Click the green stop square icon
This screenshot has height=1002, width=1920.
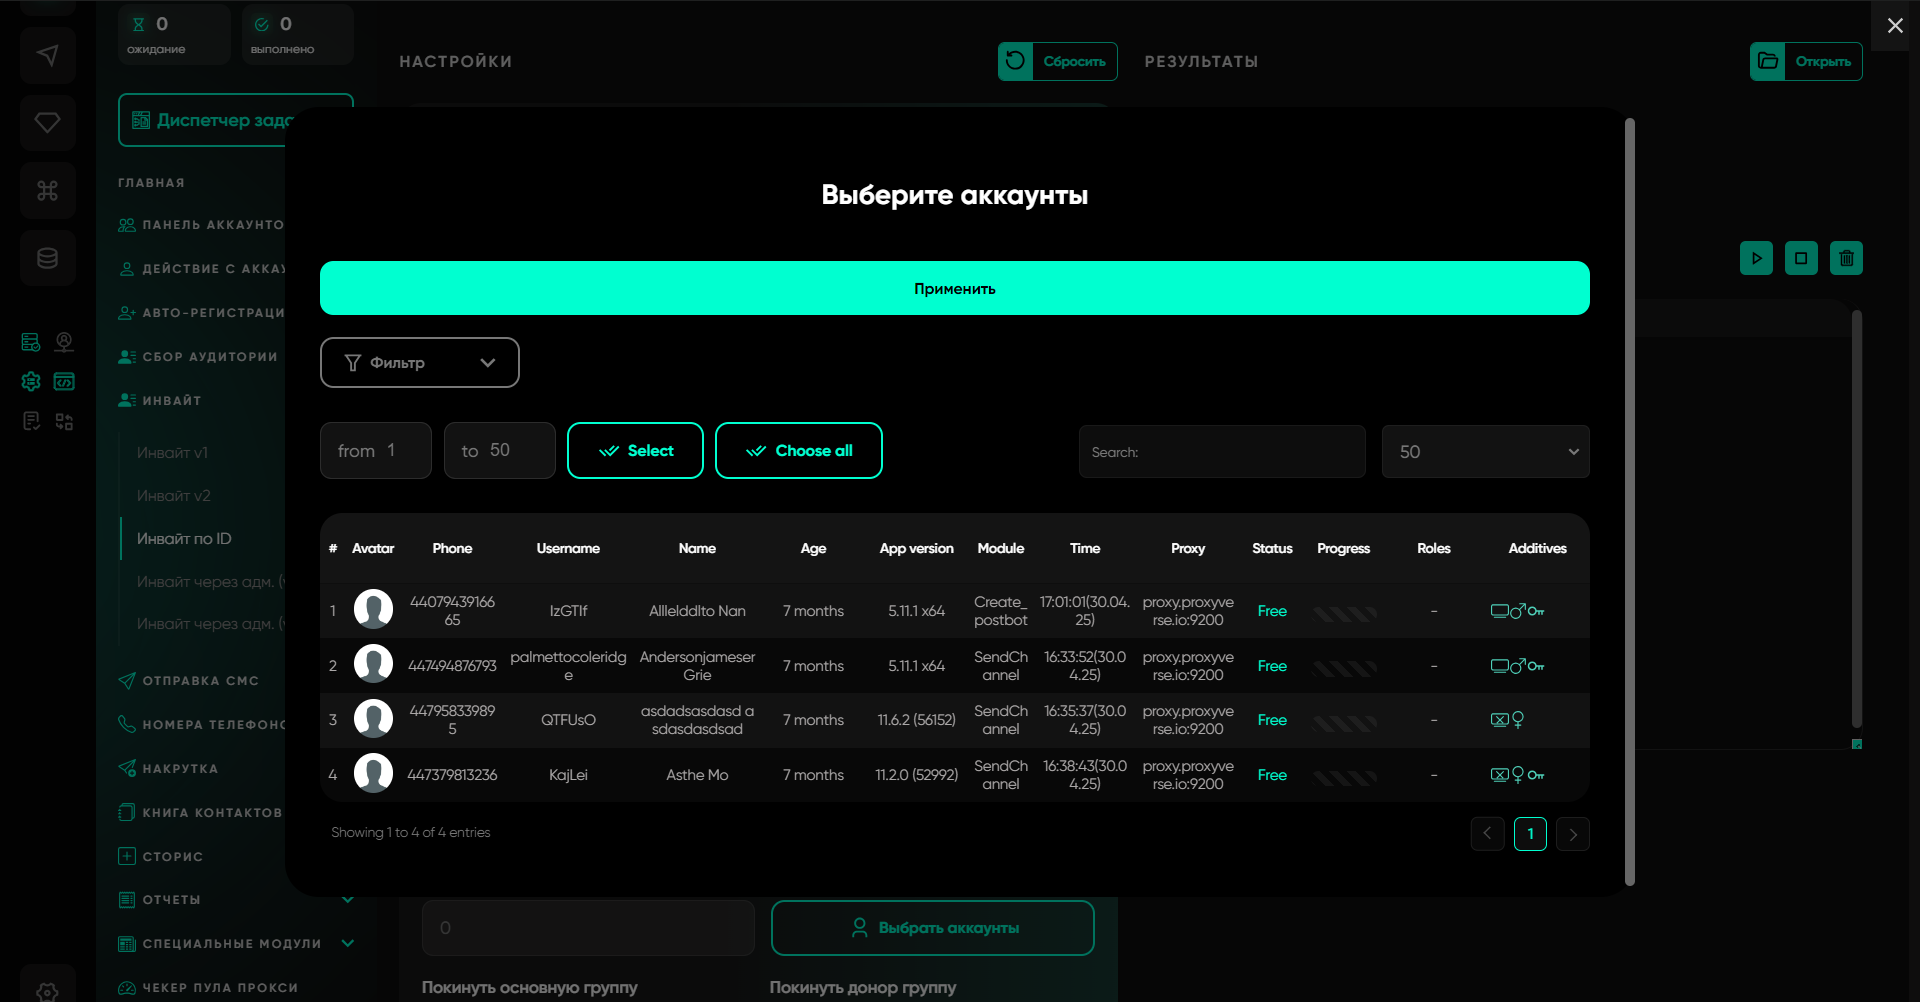[x=1801, y=258]
